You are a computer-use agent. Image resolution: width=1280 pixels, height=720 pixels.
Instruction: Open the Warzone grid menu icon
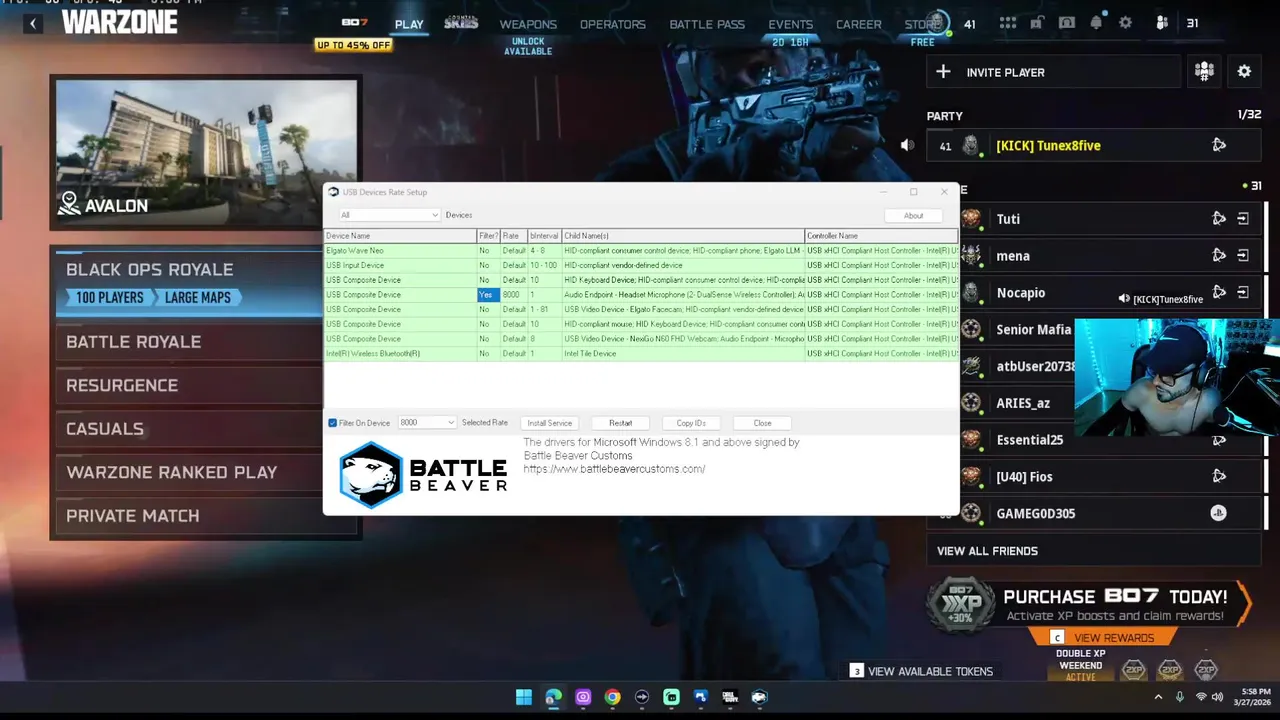pyautogui.click(x=1007, y=23)
